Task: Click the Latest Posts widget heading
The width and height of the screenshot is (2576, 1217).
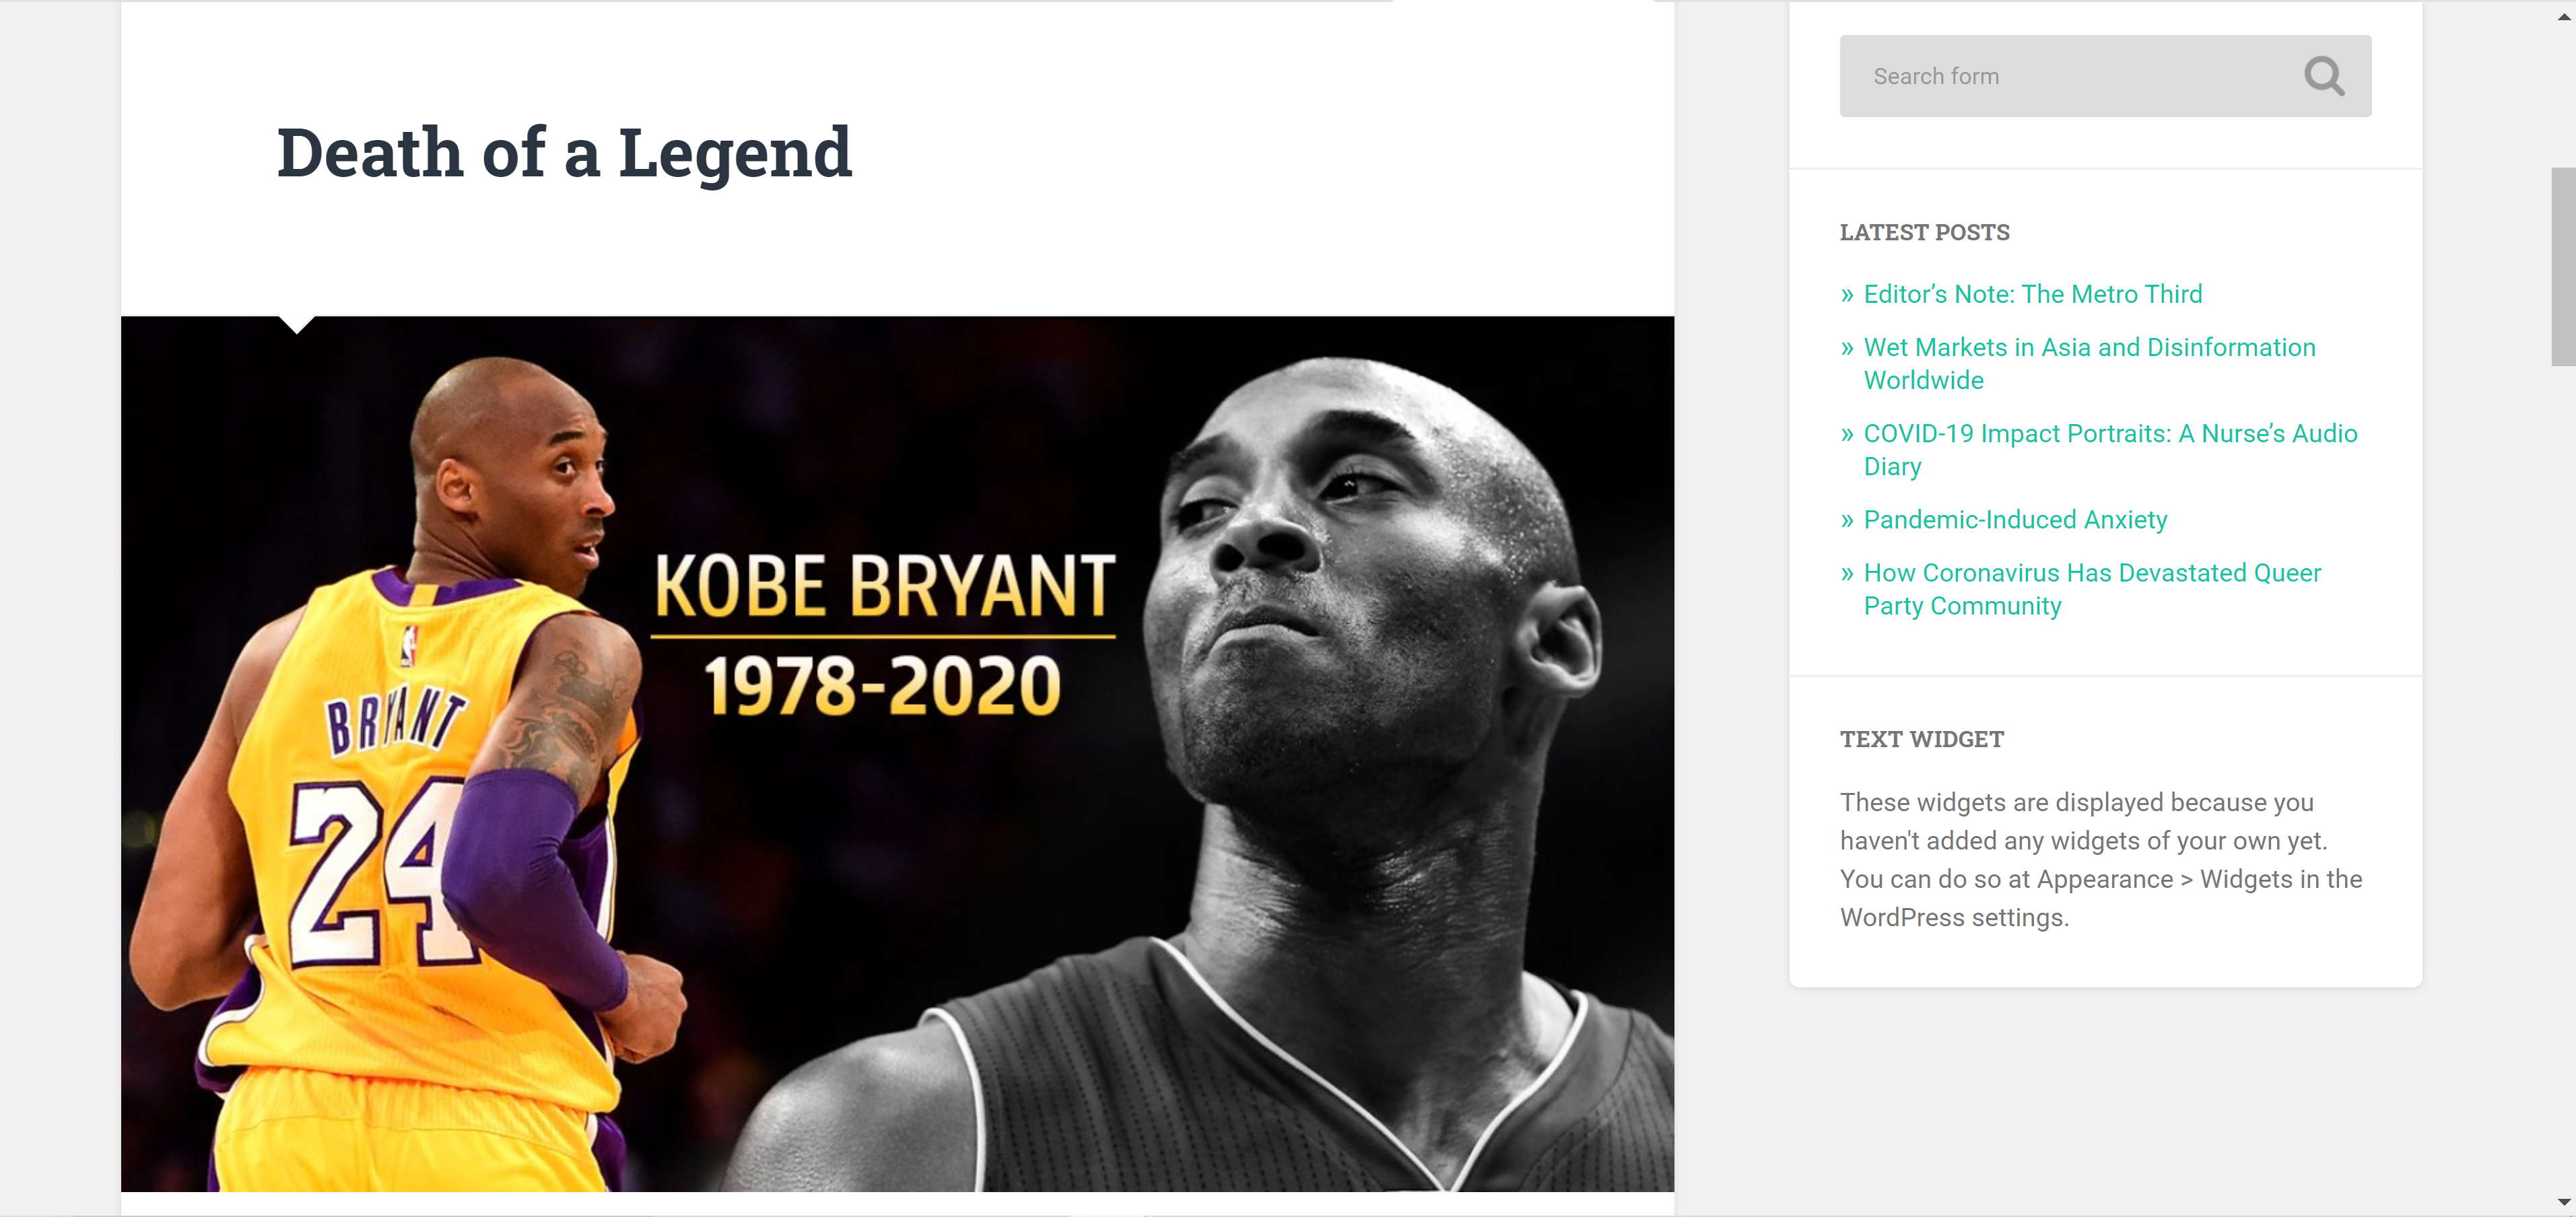Action: tap(1924, 232)
